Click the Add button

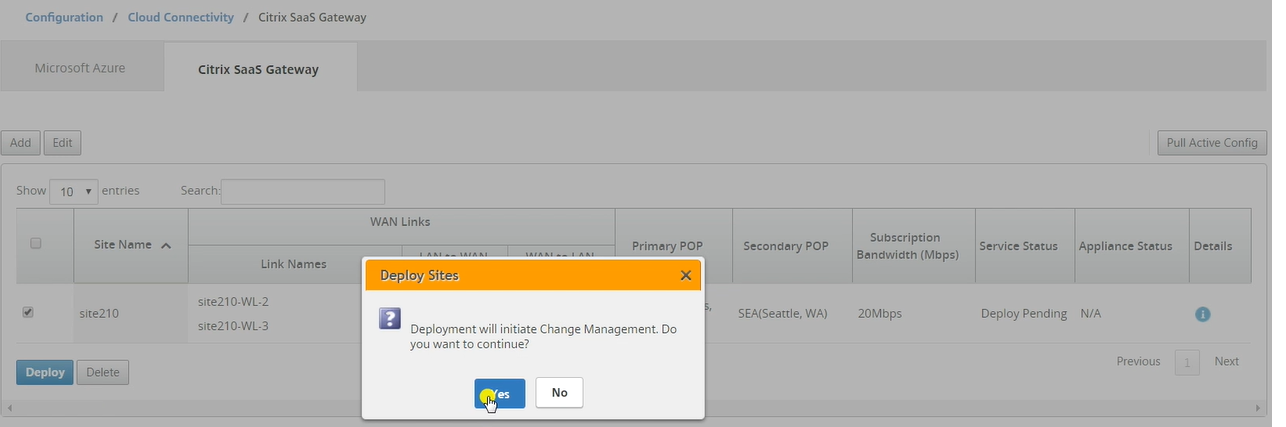click(x=20, y=143)
